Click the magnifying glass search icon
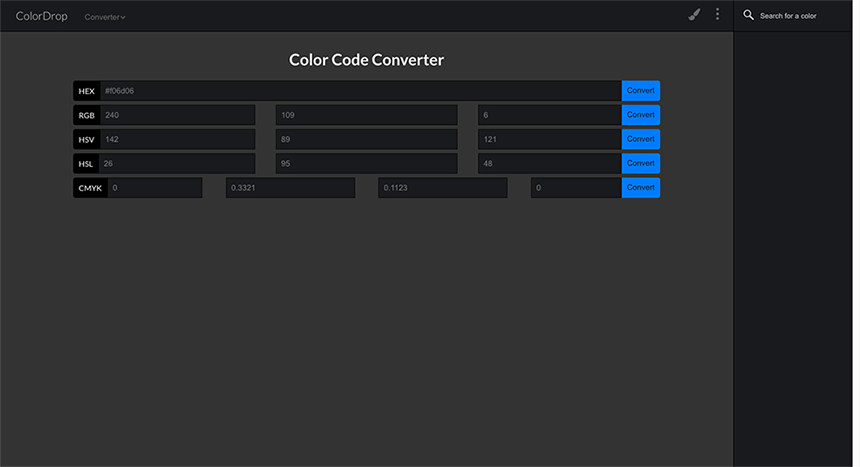 point(748,15)
